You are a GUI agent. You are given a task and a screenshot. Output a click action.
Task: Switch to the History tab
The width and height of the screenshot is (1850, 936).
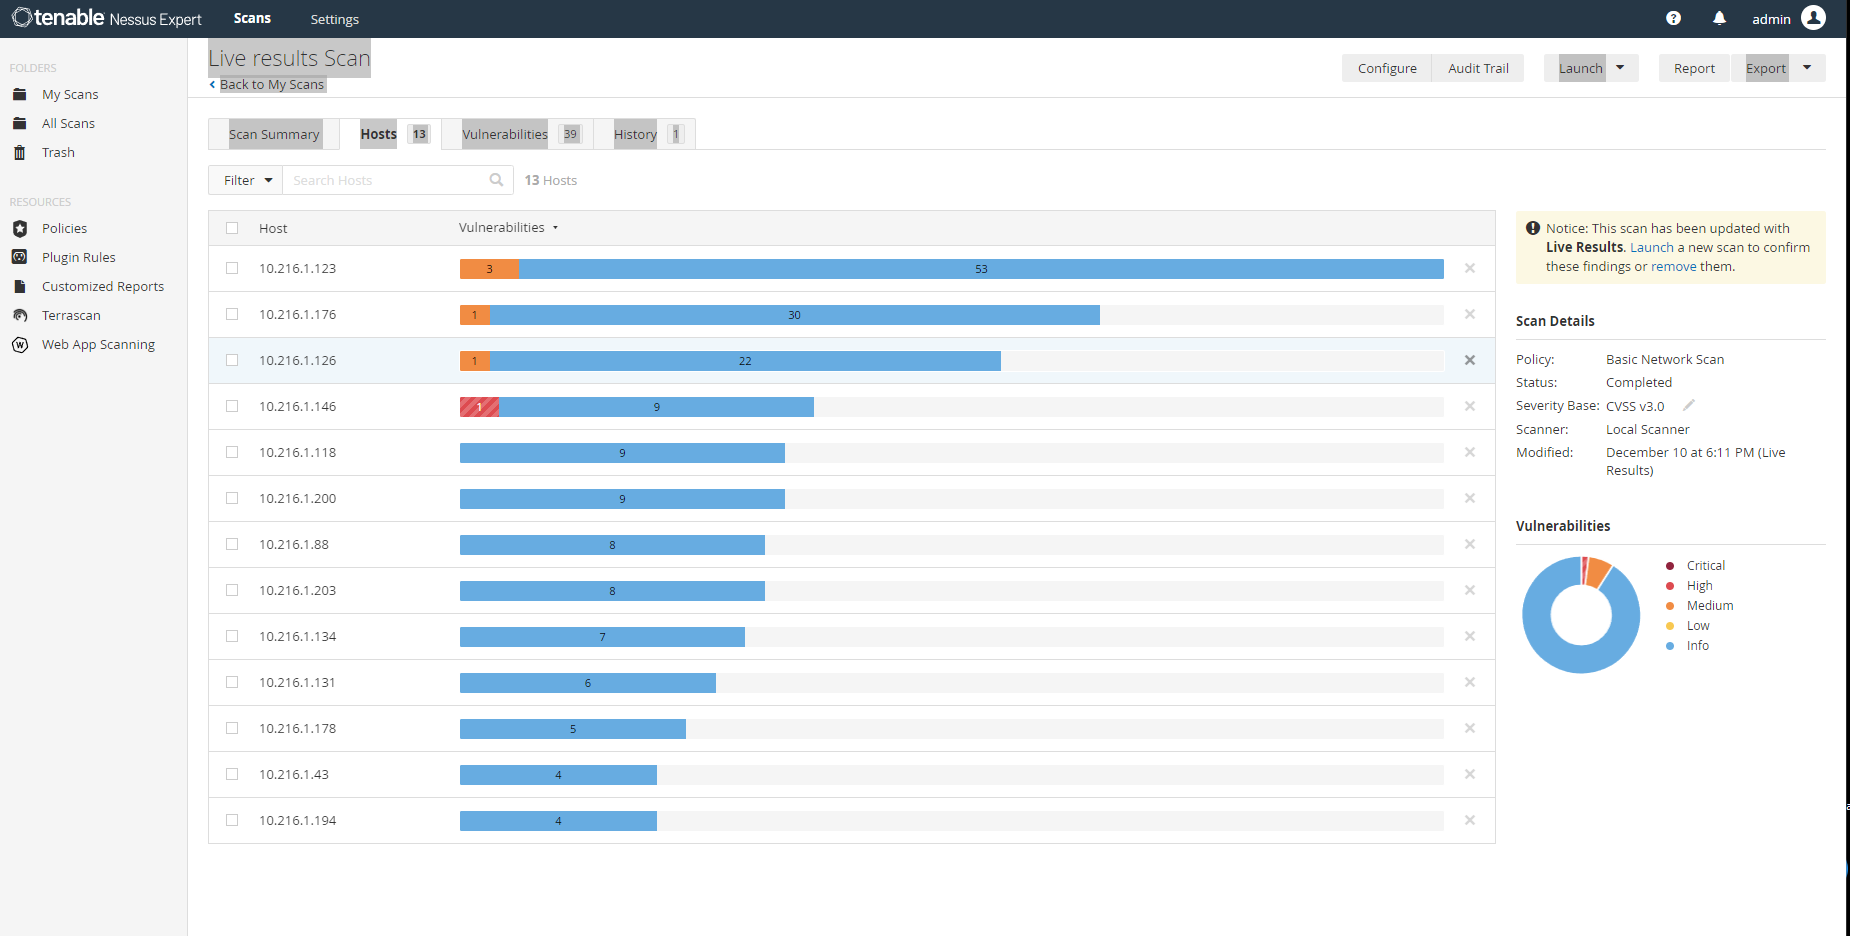coord(647,134)
